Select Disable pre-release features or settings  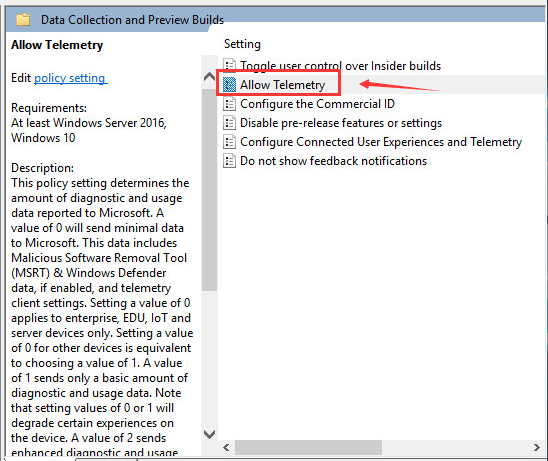[x=341, y=123]
